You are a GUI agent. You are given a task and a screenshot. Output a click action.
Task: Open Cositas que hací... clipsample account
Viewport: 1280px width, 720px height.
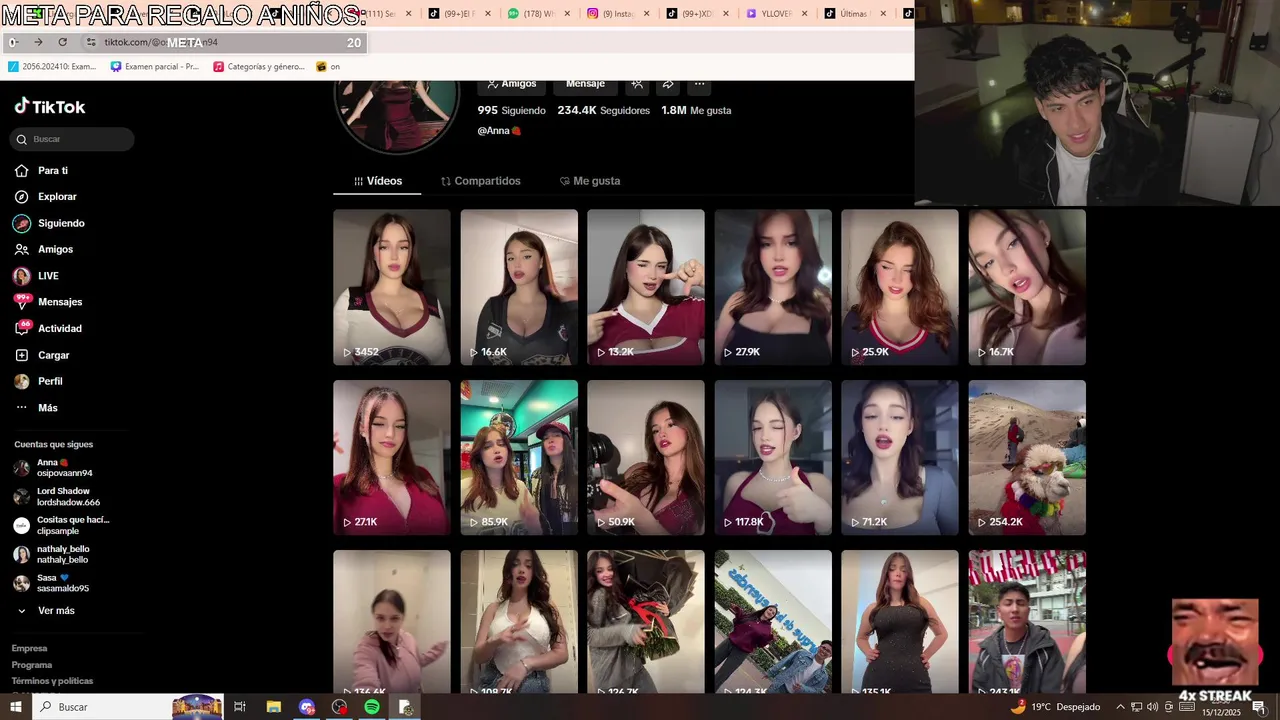point(61,526)
